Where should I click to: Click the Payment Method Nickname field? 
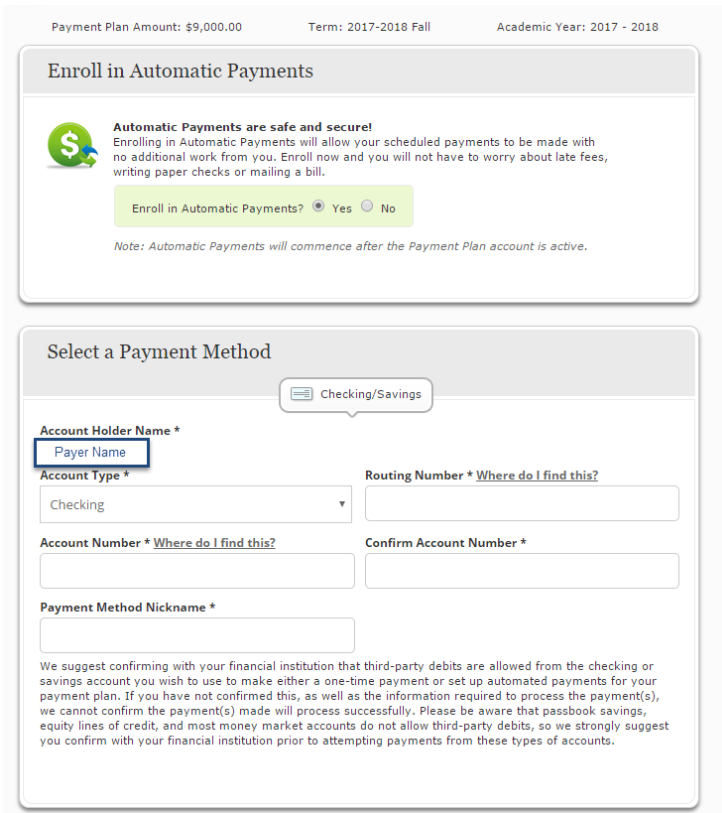pyautogui.click(x=197, y=635)
